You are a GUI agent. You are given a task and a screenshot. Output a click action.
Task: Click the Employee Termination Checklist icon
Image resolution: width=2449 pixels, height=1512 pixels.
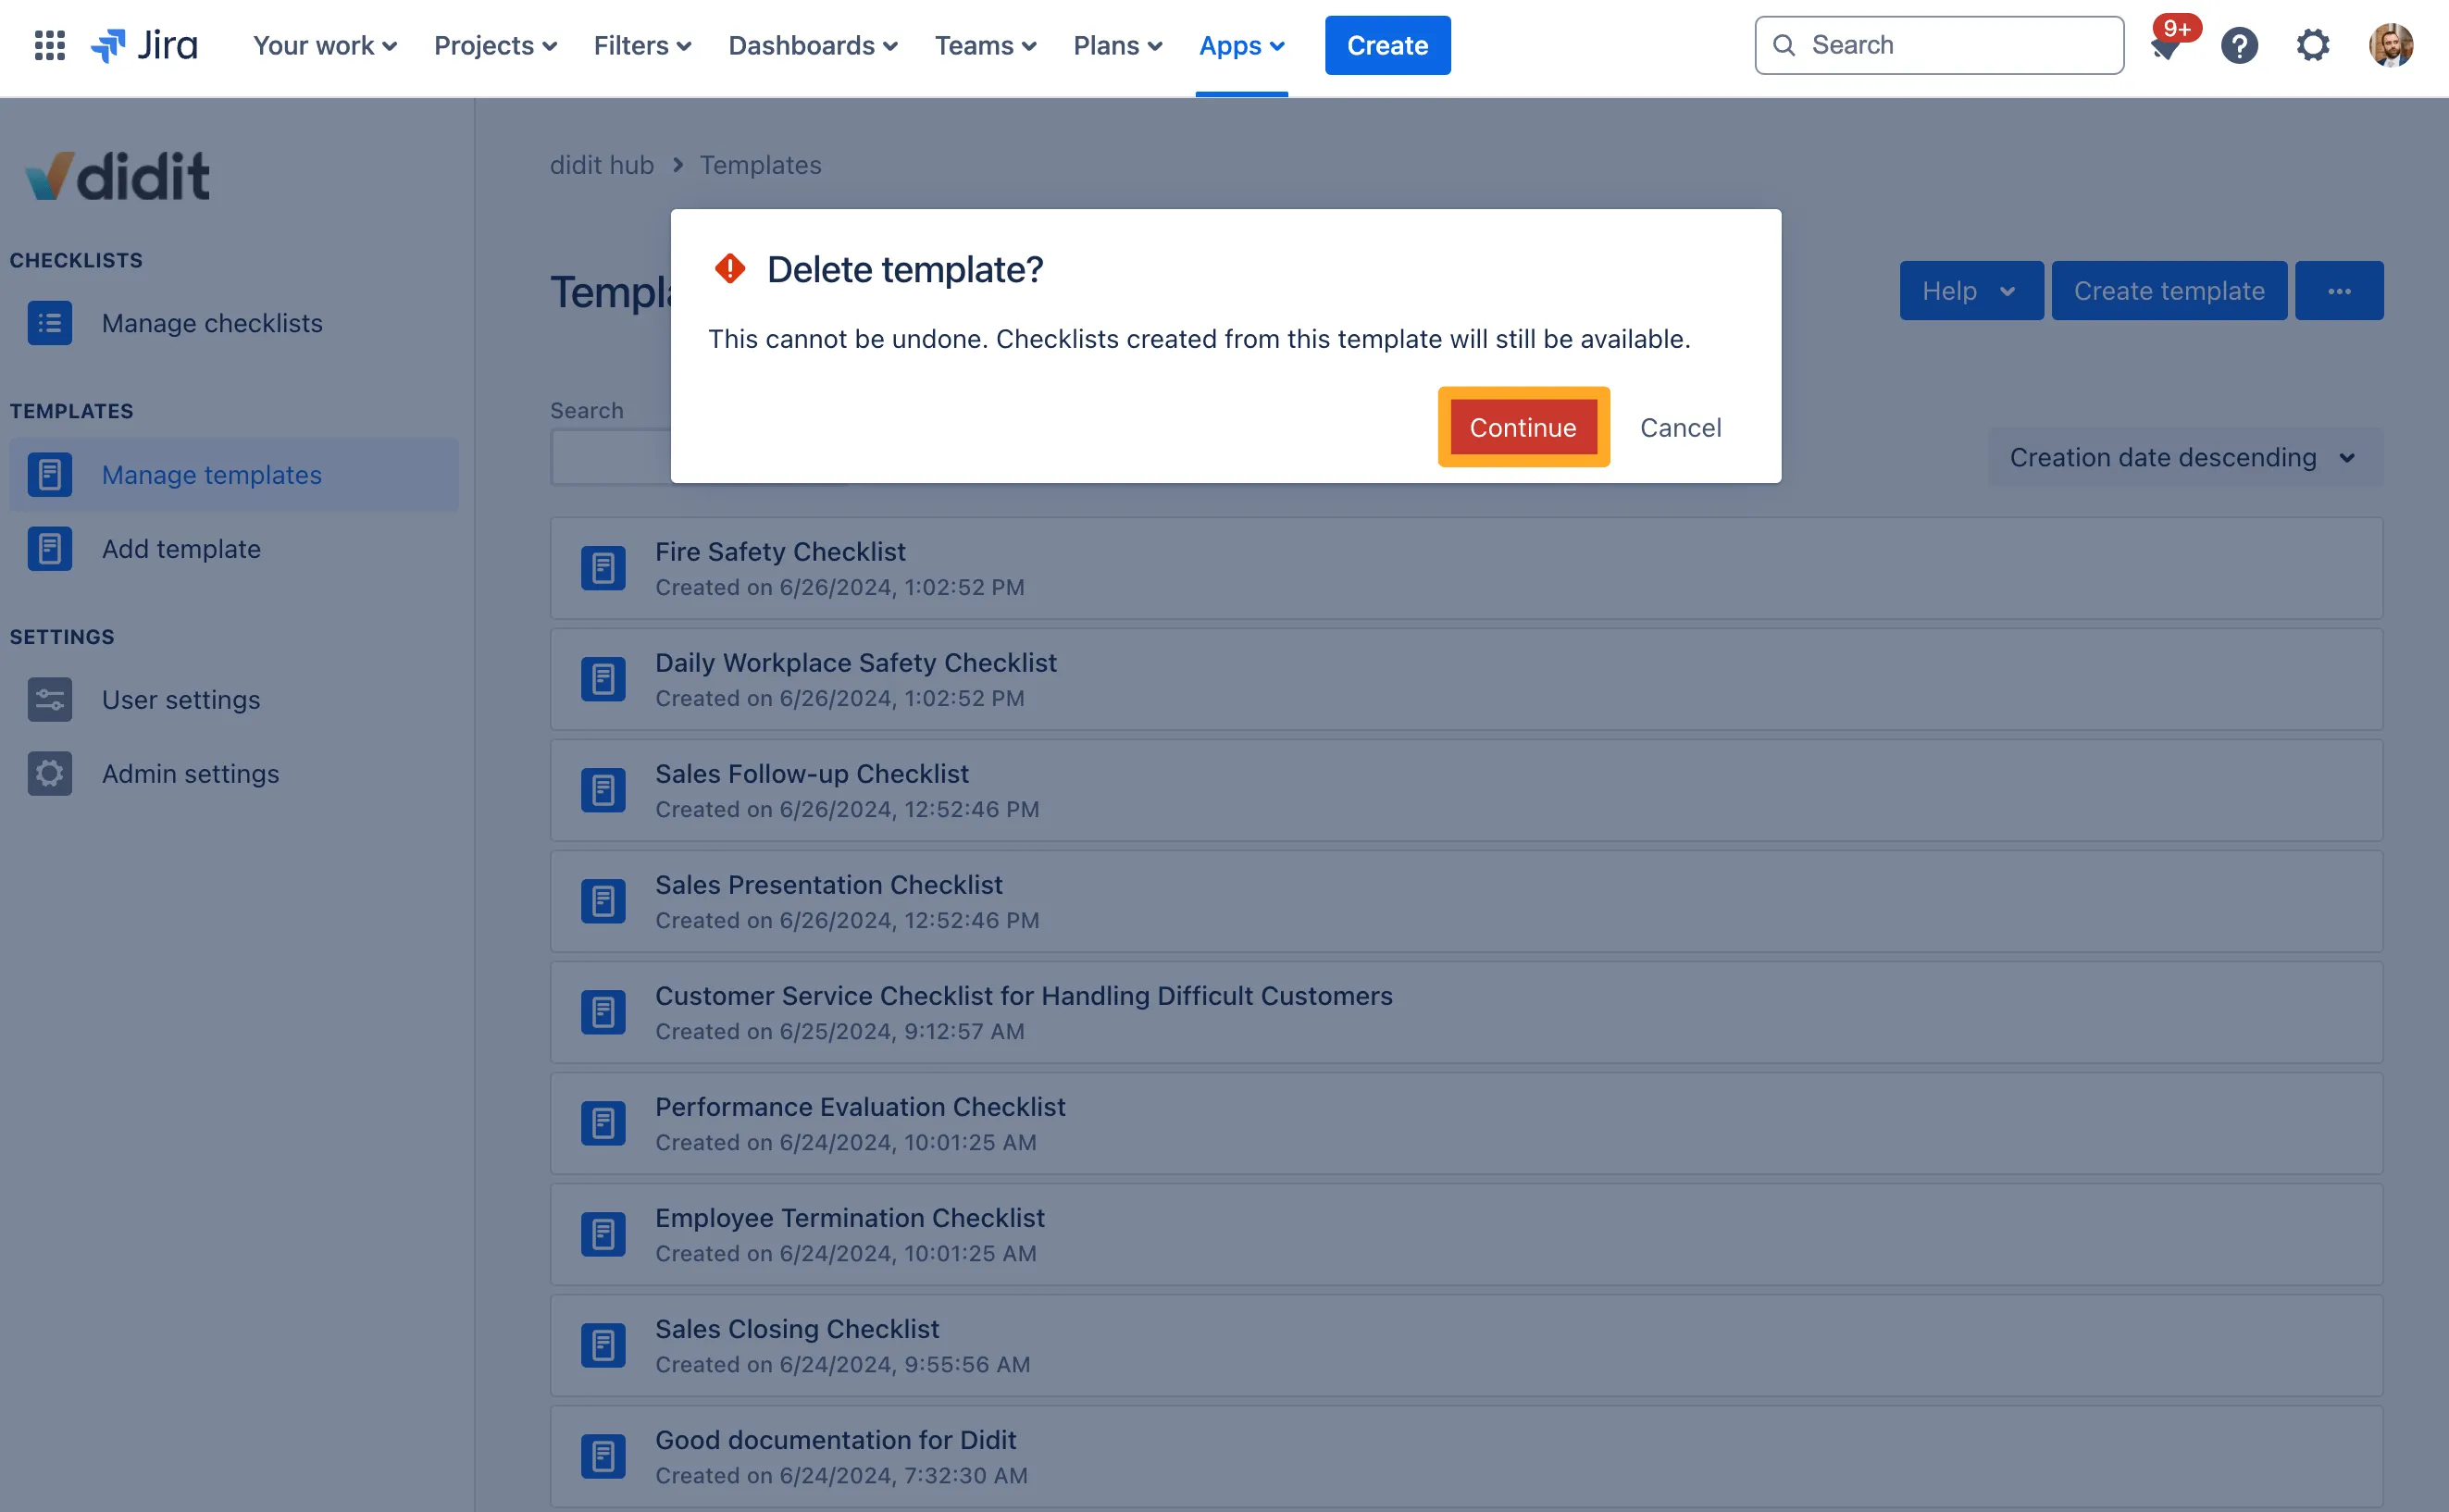(x=603, y=1234)
